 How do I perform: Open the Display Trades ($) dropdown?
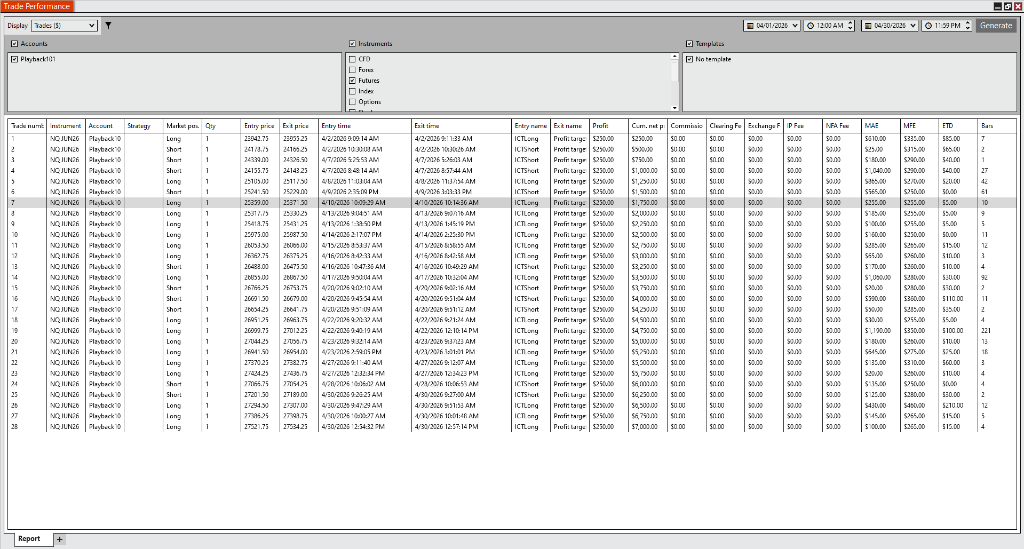pyautogui.click(x=65, y=25)
